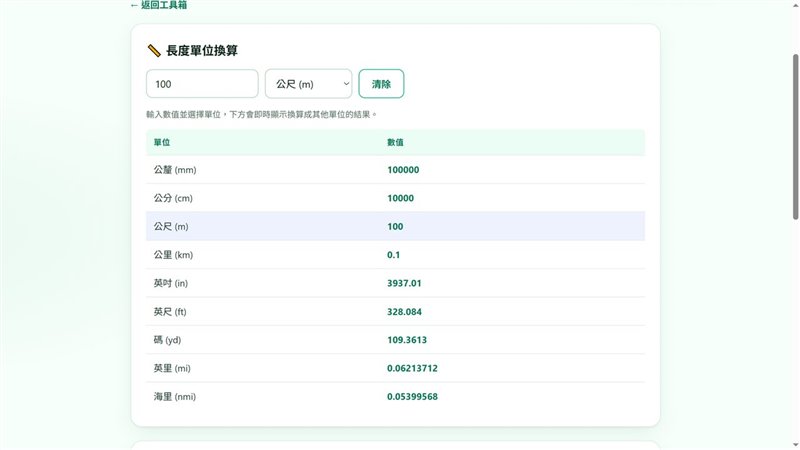Click the value 0.06213712
This screenshot has width=800, height=450.
(x=412, y=368)
